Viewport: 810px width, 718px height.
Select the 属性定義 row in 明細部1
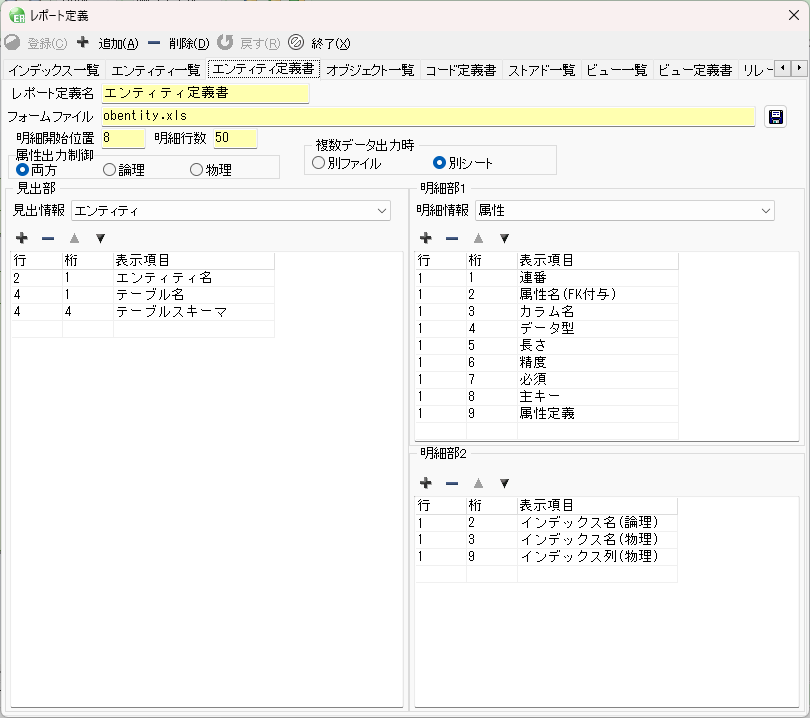(x=547, y=414)
